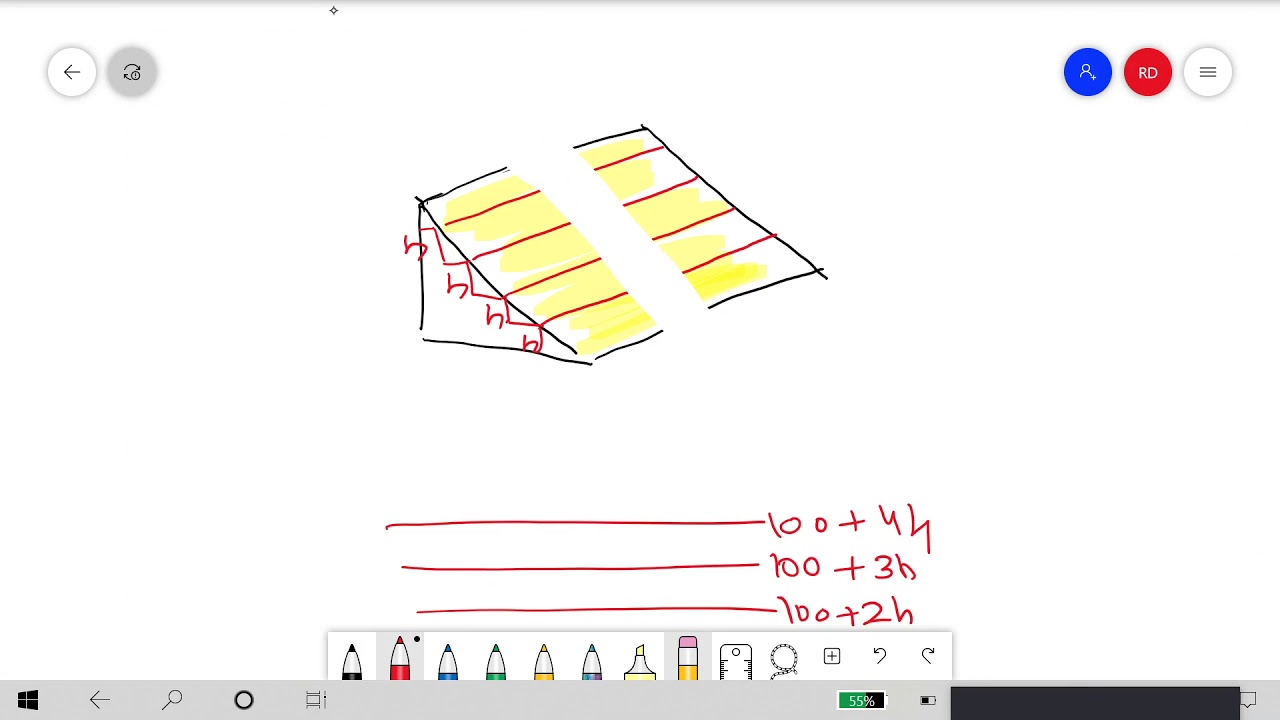Select the red pen tool
This screenshot has width=1280, height=720.
tap(400, 658)
